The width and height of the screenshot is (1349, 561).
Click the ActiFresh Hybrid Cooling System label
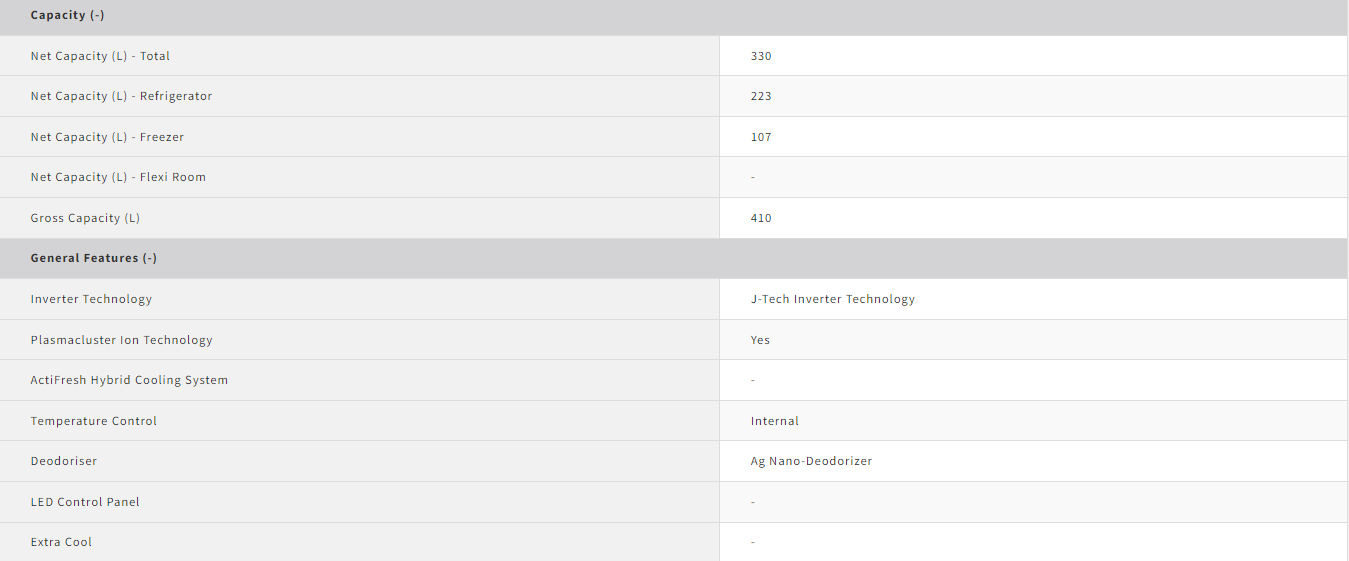(129, 380)
